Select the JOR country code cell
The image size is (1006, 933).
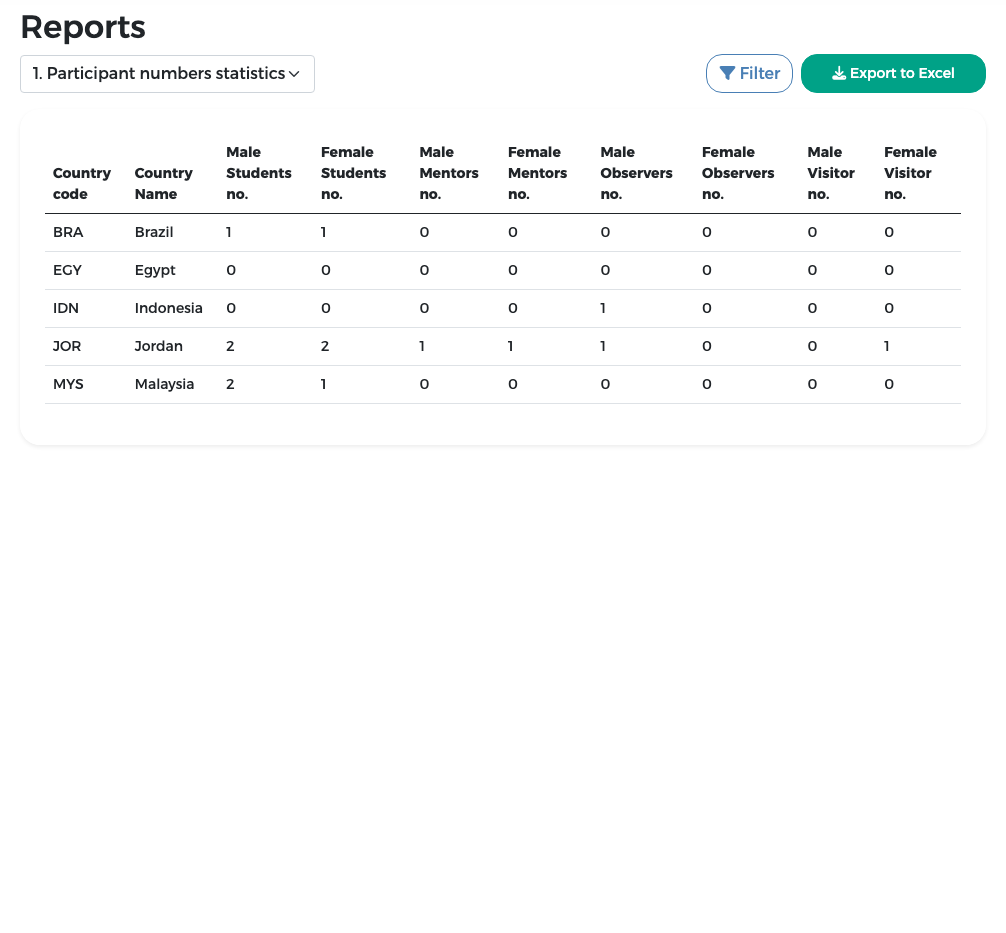[x=67, y=346]
